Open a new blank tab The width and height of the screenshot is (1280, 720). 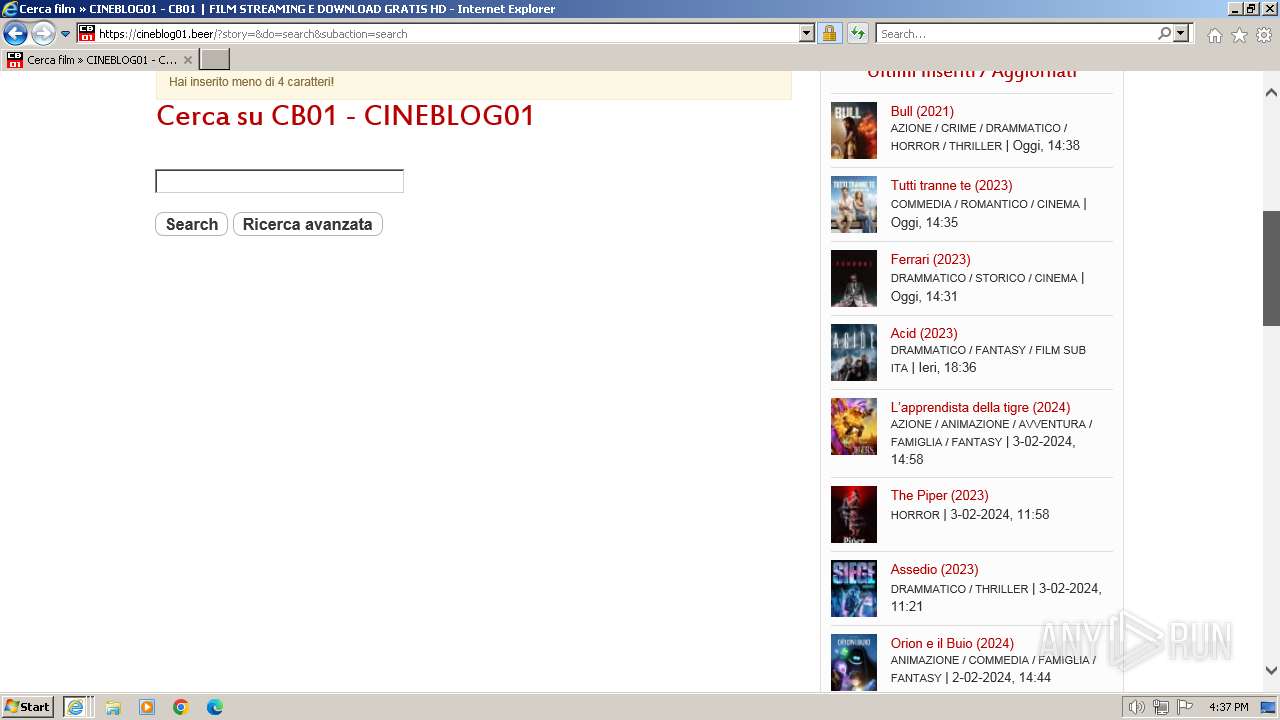[x=214, y=60]
